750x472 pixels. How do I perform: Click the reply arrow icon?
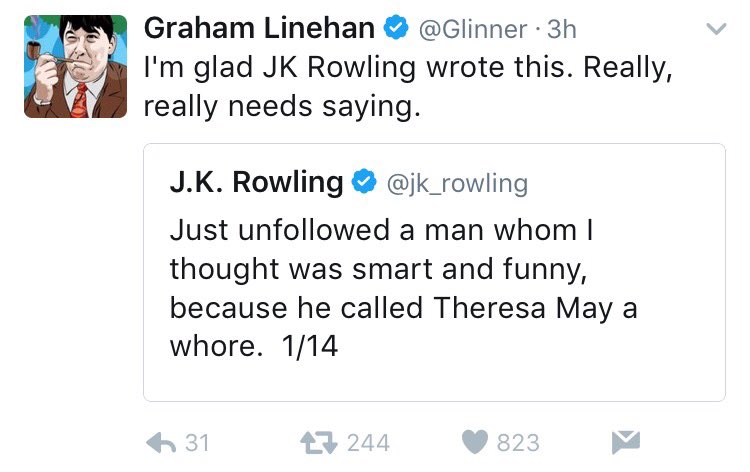tap(161, 443)
